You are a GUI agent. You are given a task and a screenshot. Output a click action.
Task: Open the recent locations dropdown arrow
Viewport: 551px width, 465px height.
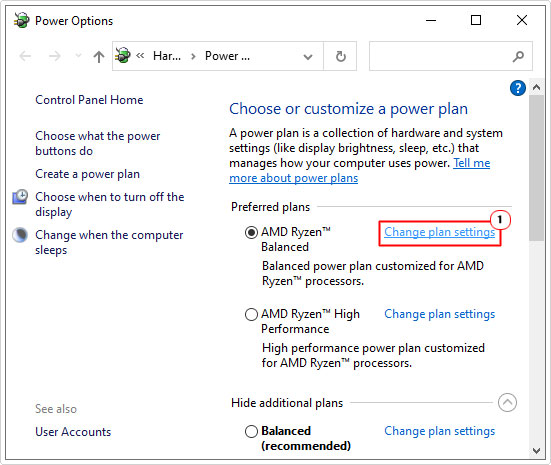pos(78,56)
